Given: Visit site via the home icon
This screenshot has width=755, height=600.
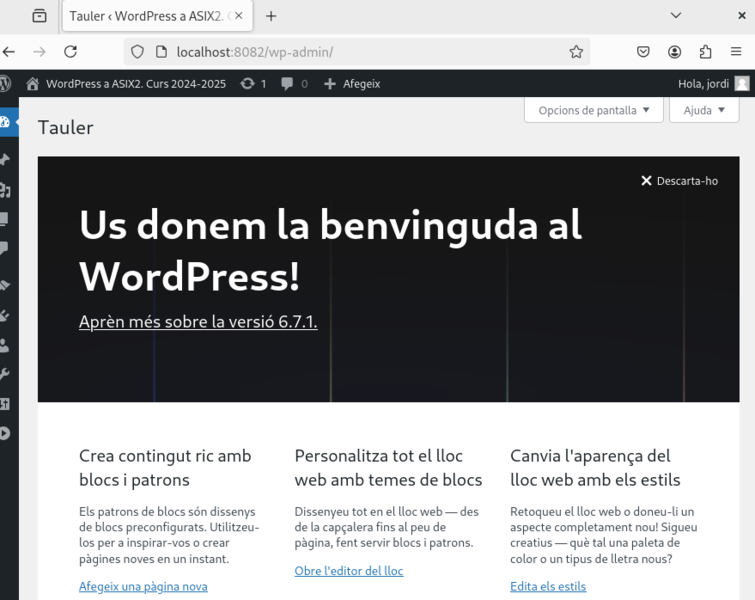Looking at the screenshot, I should coord(32,84).
